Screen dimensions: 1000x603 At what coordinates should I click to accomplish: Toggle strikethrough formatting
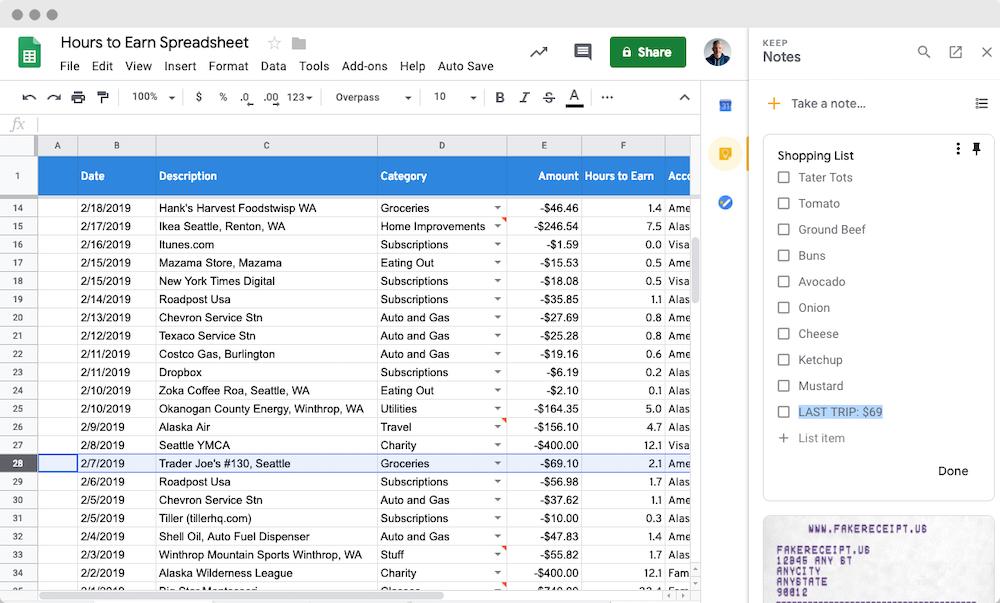[x=548, y=98]
